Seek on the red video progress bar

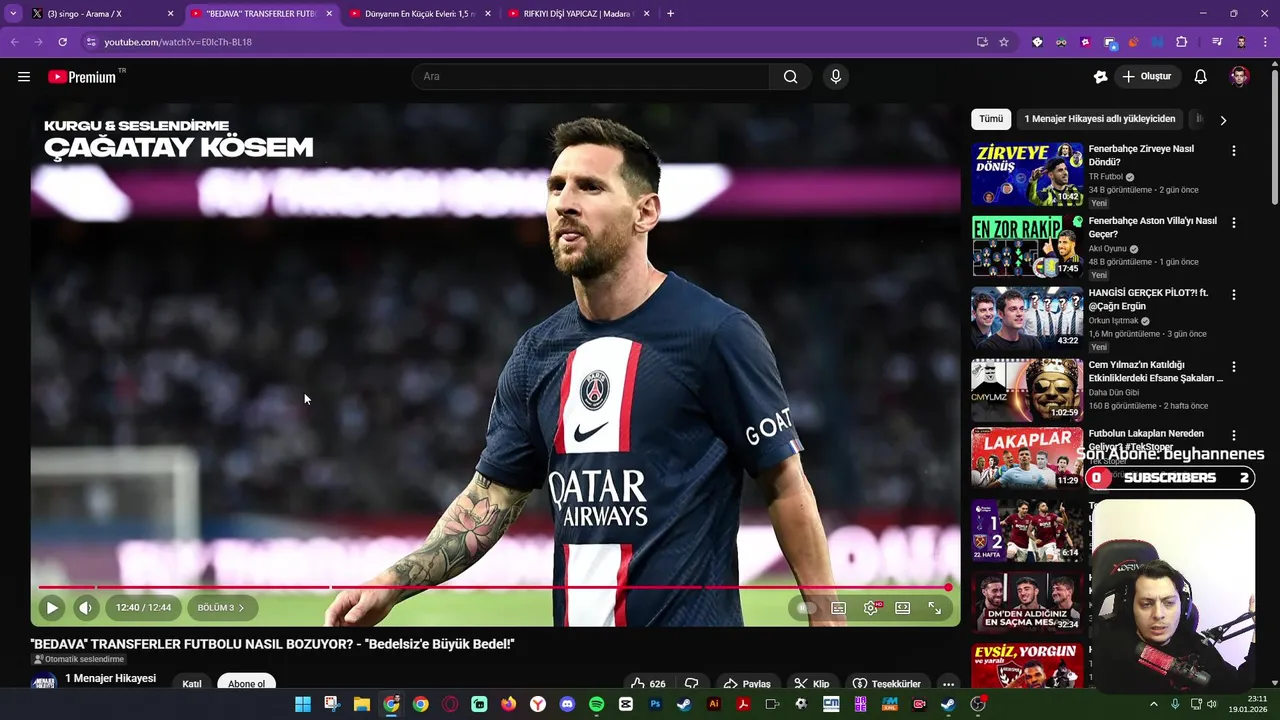coord(495,587)
